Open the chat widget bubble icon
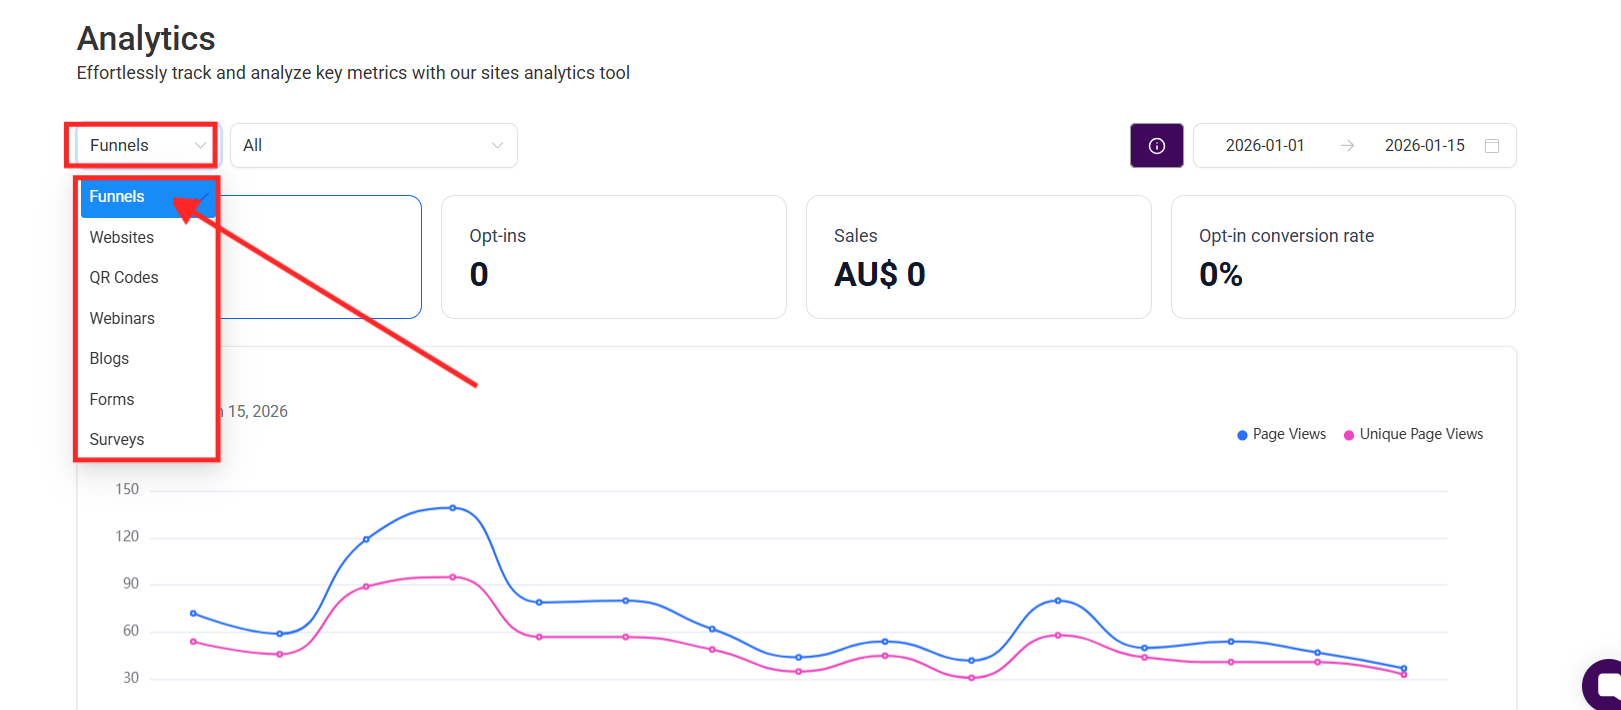This screenshot has width=1621, height=710. click(x=1603, y=685)
